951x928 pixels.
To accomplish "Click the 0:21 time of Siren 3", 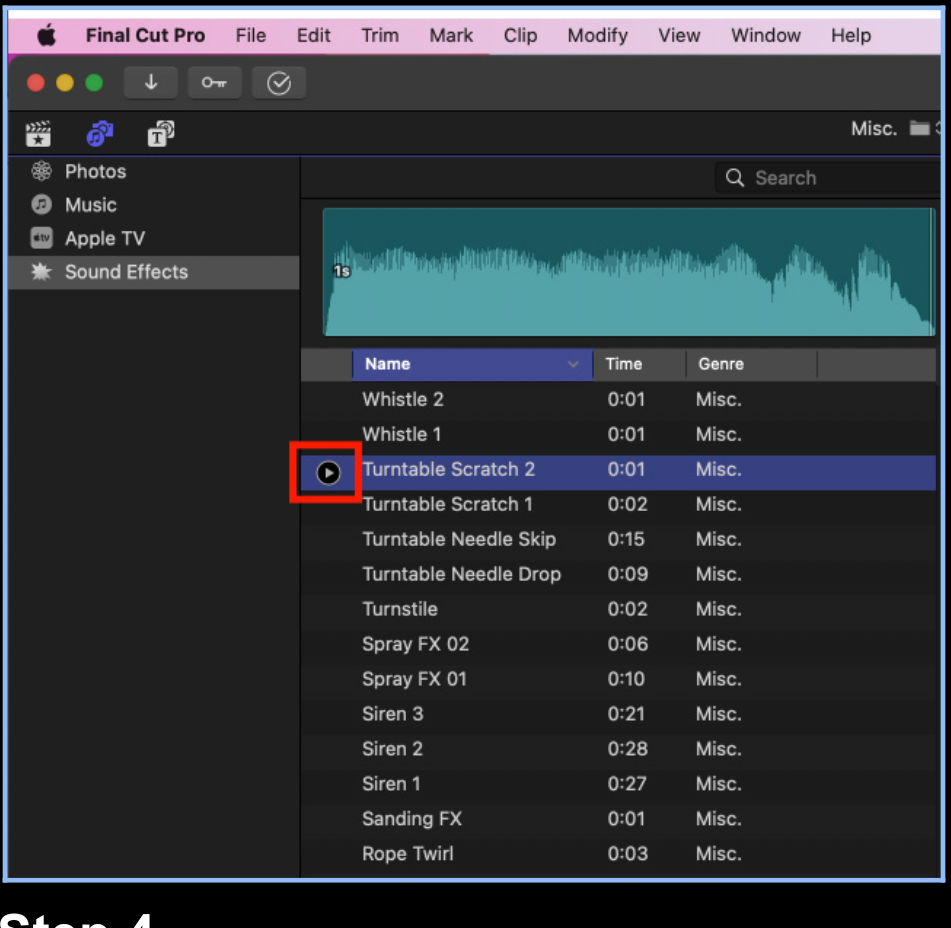I will coord(626,714).
